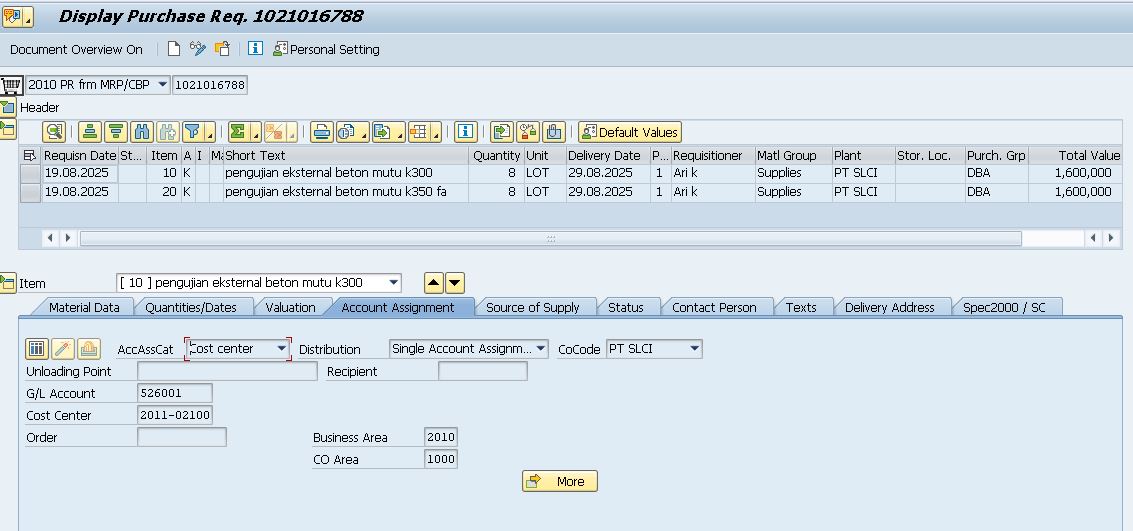
Task: Click the Total sigma icon
Action: coord(238,131)
